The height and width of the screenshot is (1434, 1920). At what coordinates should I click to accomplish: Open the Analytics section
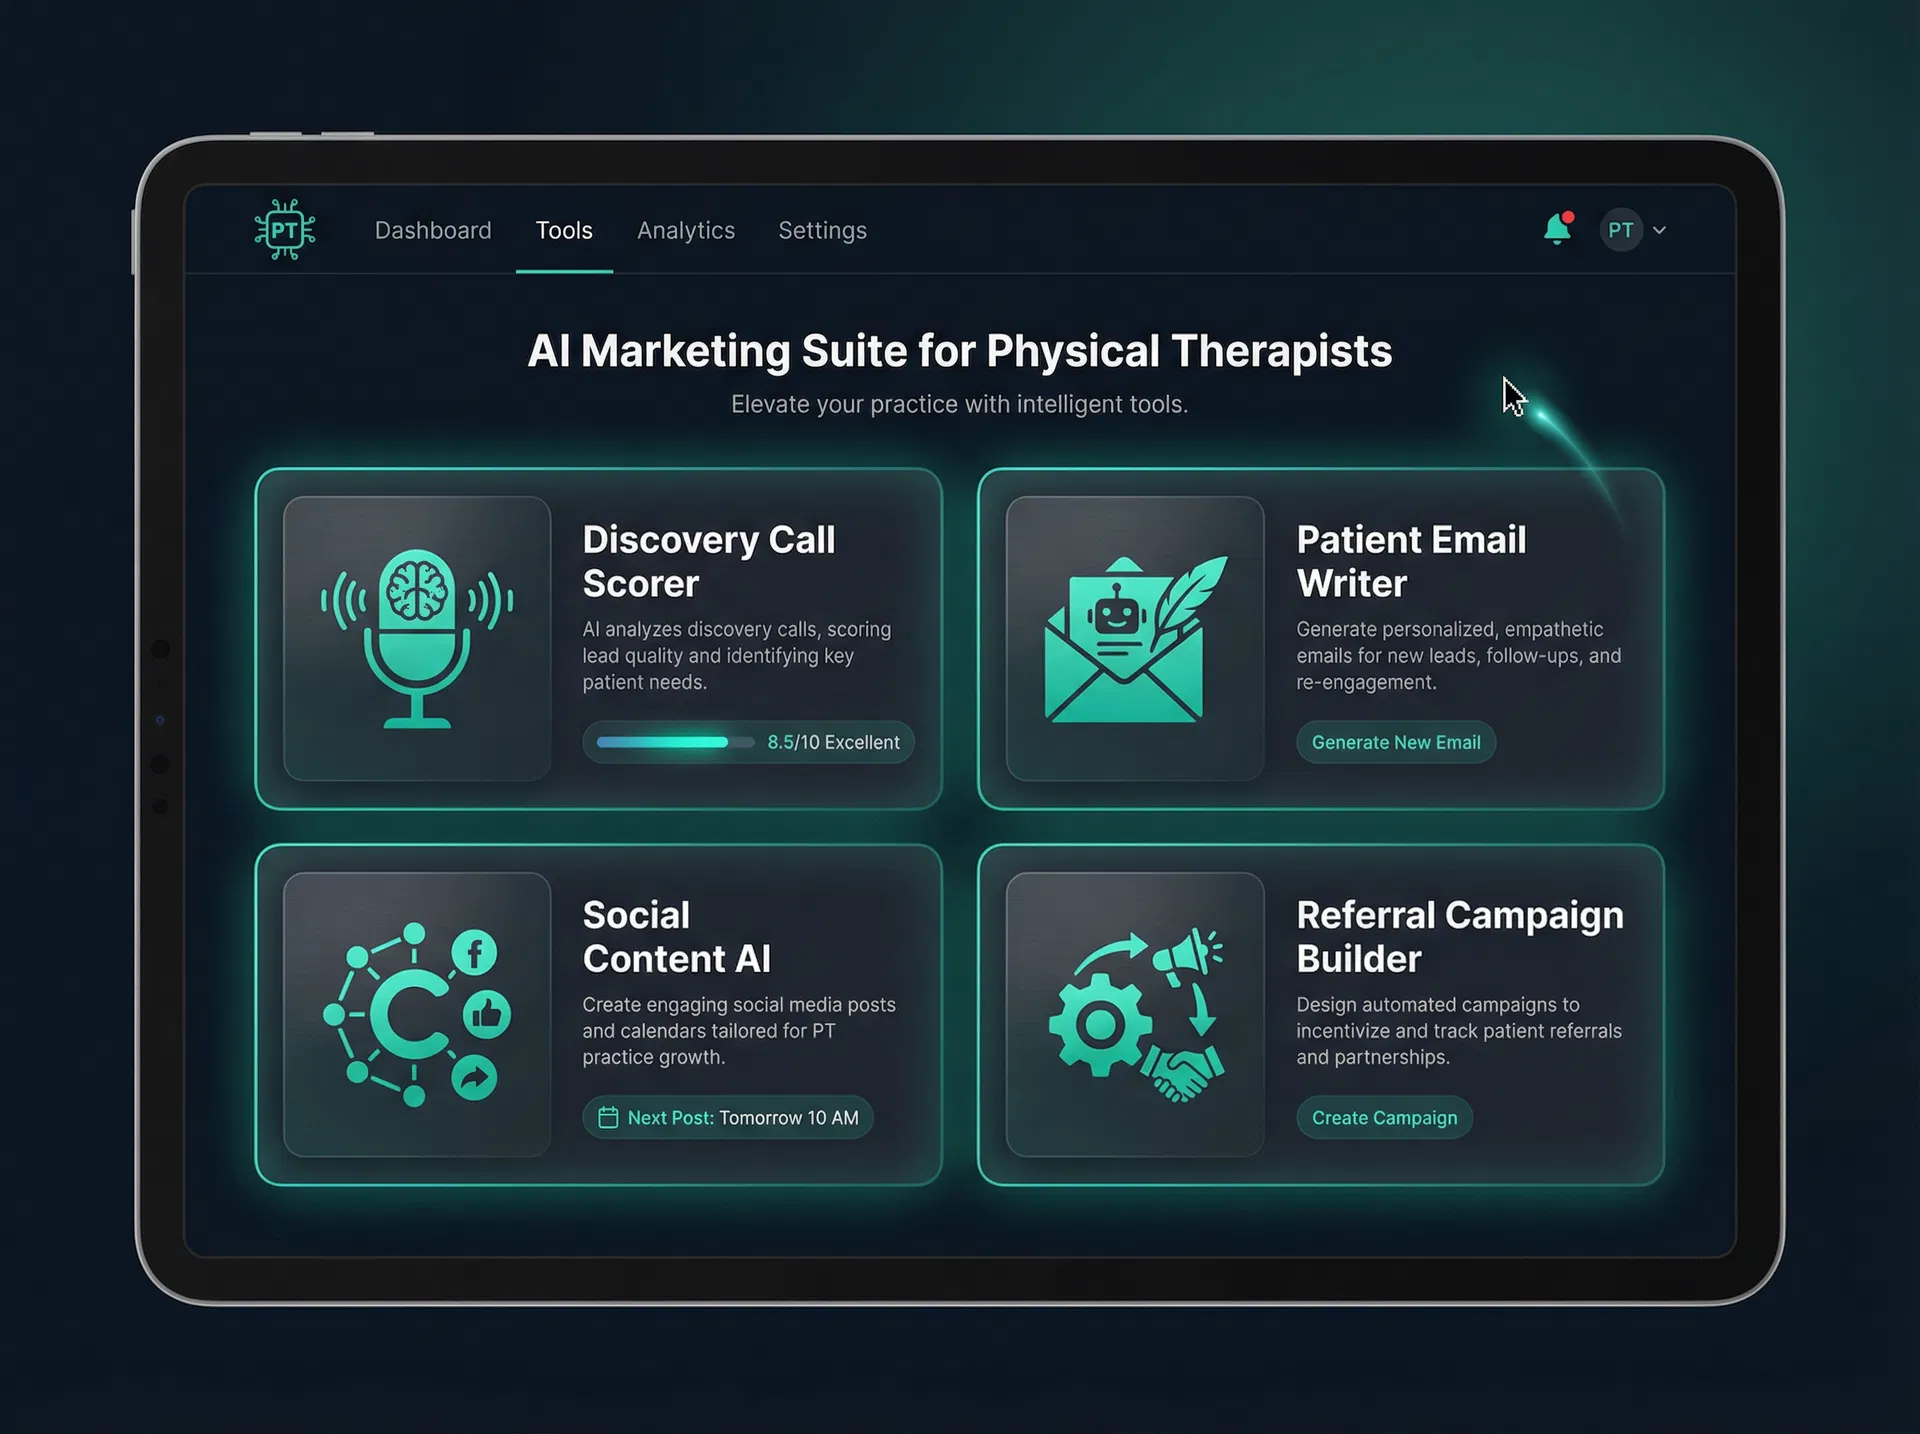tap(686, 230)
